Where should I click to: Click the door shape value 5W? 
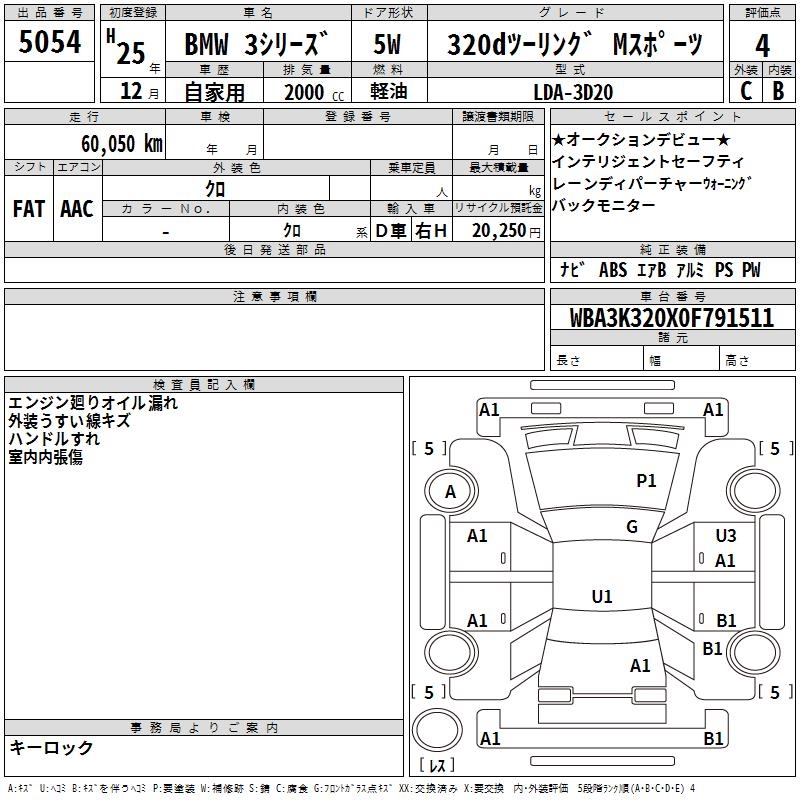click(387, 44)
